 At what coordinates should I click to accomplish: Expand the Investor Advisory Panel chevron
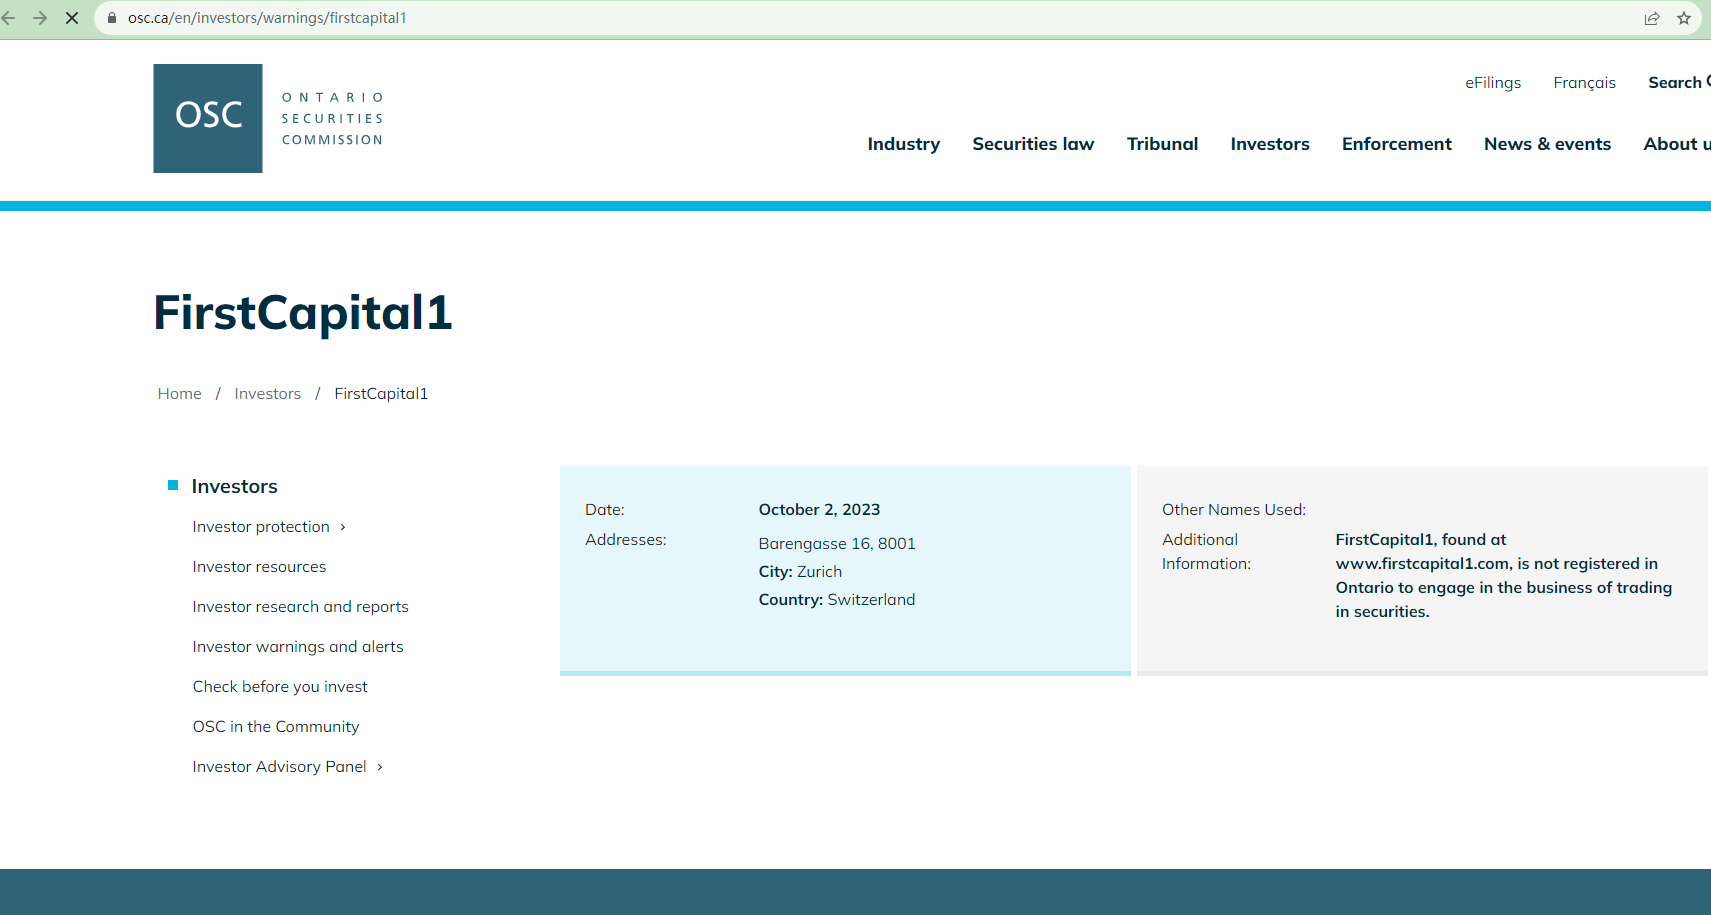380,767
